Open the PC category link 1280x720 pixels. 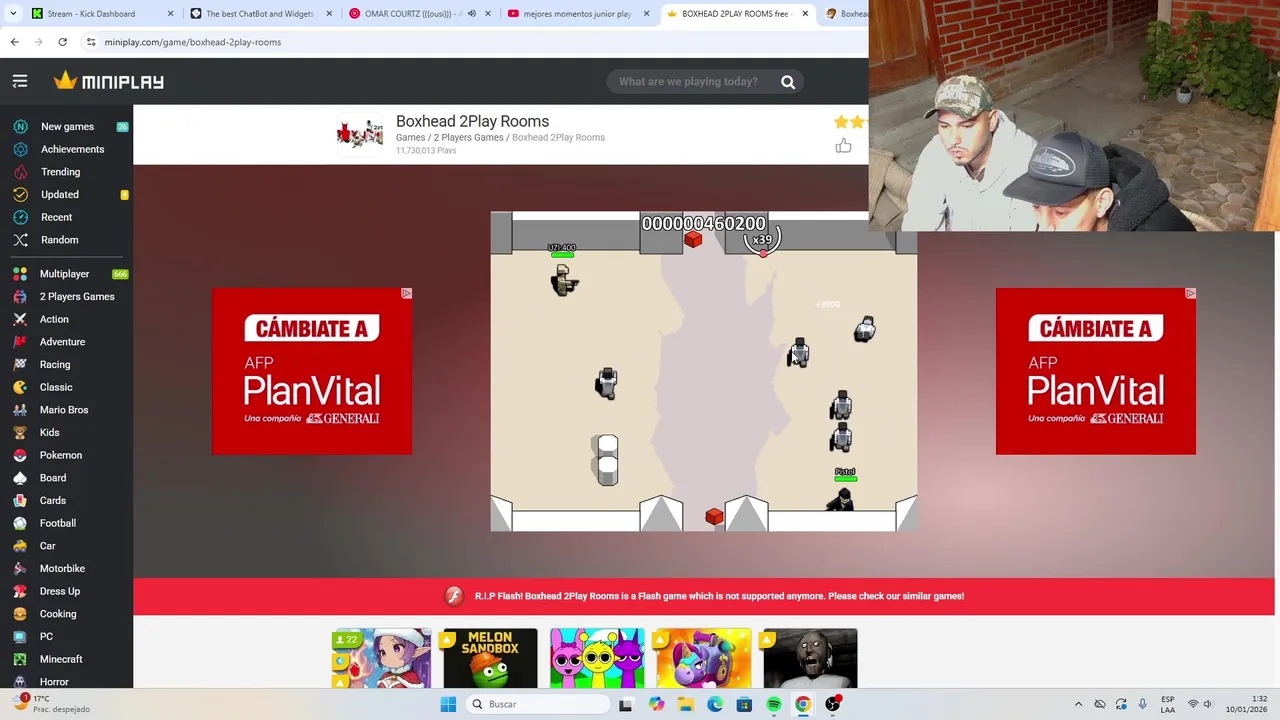(46, 637)
